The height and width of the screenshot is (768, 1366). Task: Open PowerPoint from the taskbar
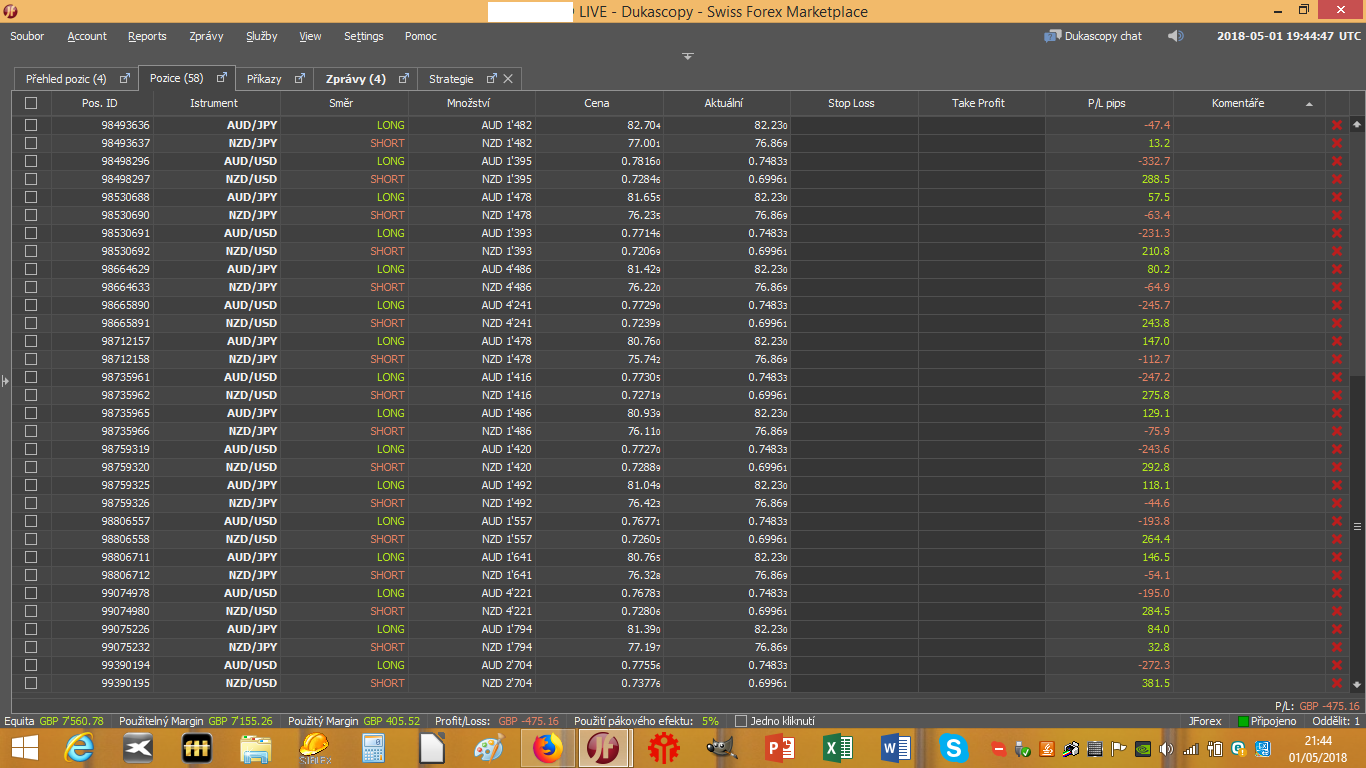(x=779, y=748)
